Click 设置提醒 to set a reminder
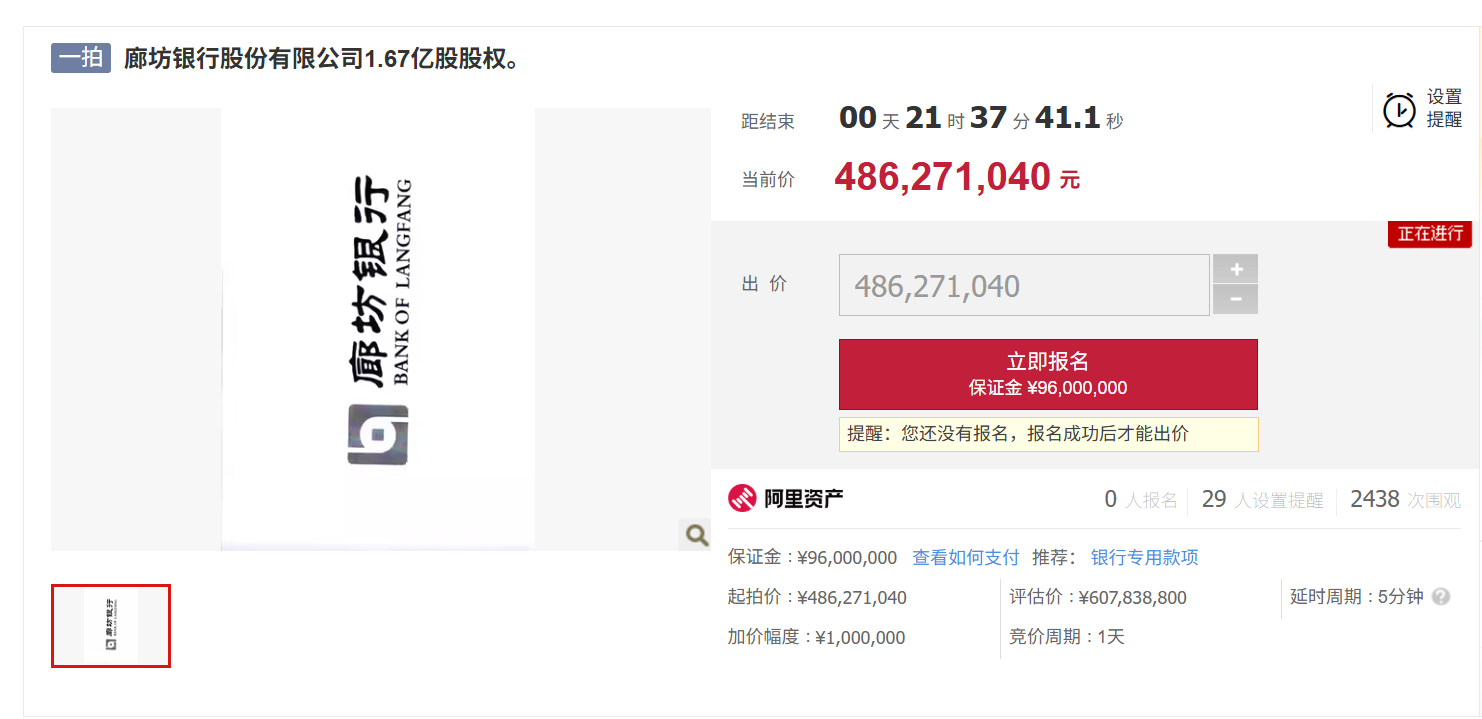Viewport: 1482px width, 719px height. [1443, 107]
